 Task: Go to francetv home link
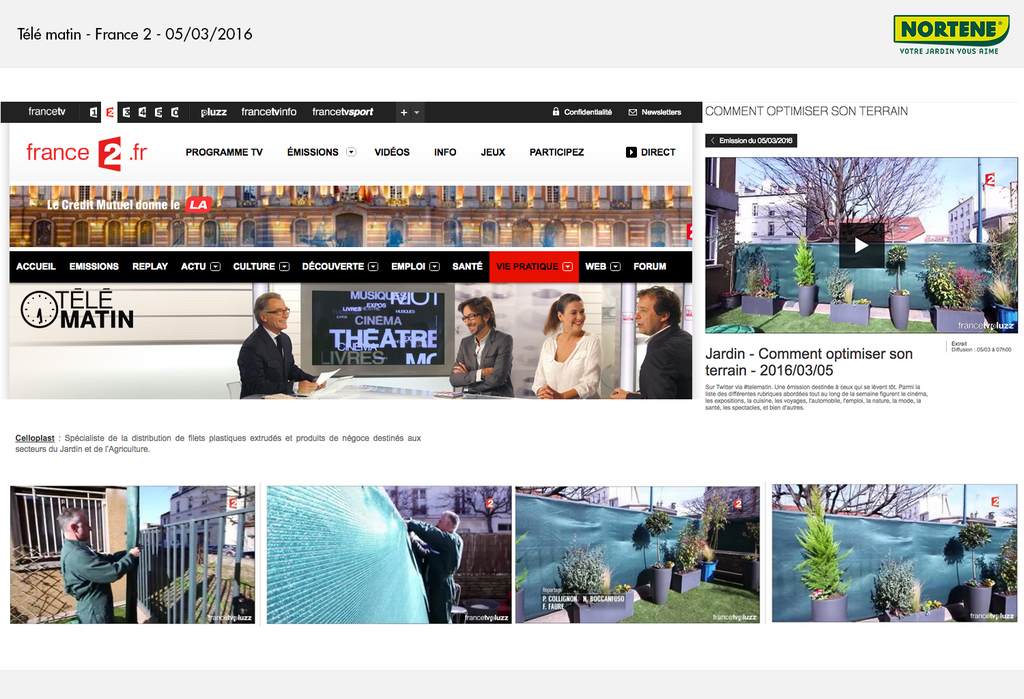(x=47, y=112)
